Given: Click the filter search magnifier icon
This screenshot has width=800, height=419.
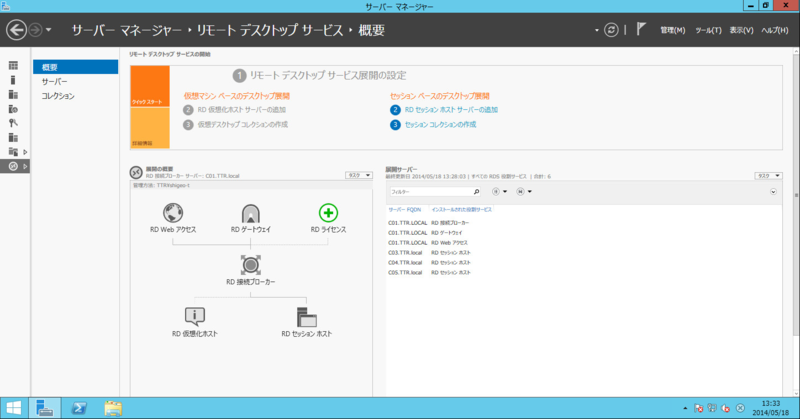Looking at the screenshot, I should click(476, 192).
